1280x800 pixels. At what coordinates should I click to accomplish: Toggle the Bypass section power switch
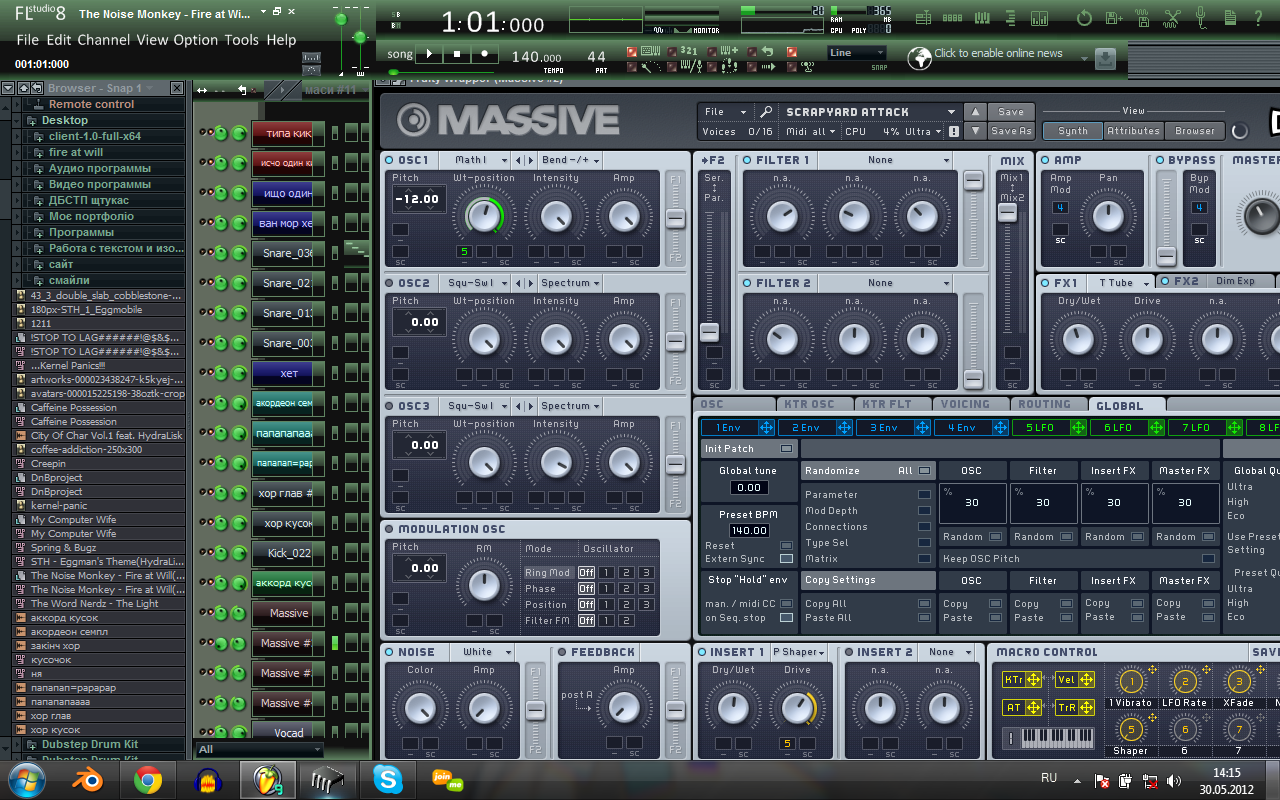click(x=1160, y=160)
